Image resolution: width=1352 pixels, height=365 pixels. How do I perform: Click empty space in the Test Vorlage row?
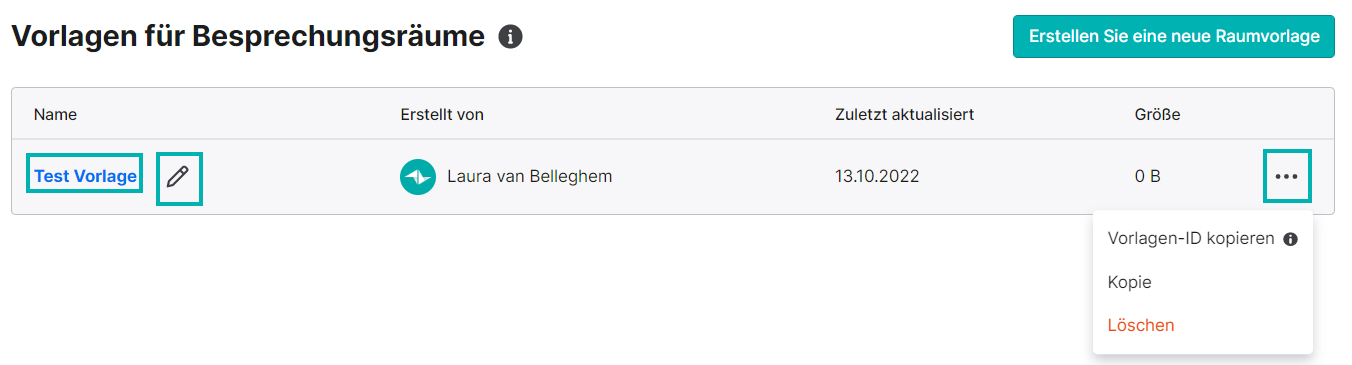(x=720, y=177)
